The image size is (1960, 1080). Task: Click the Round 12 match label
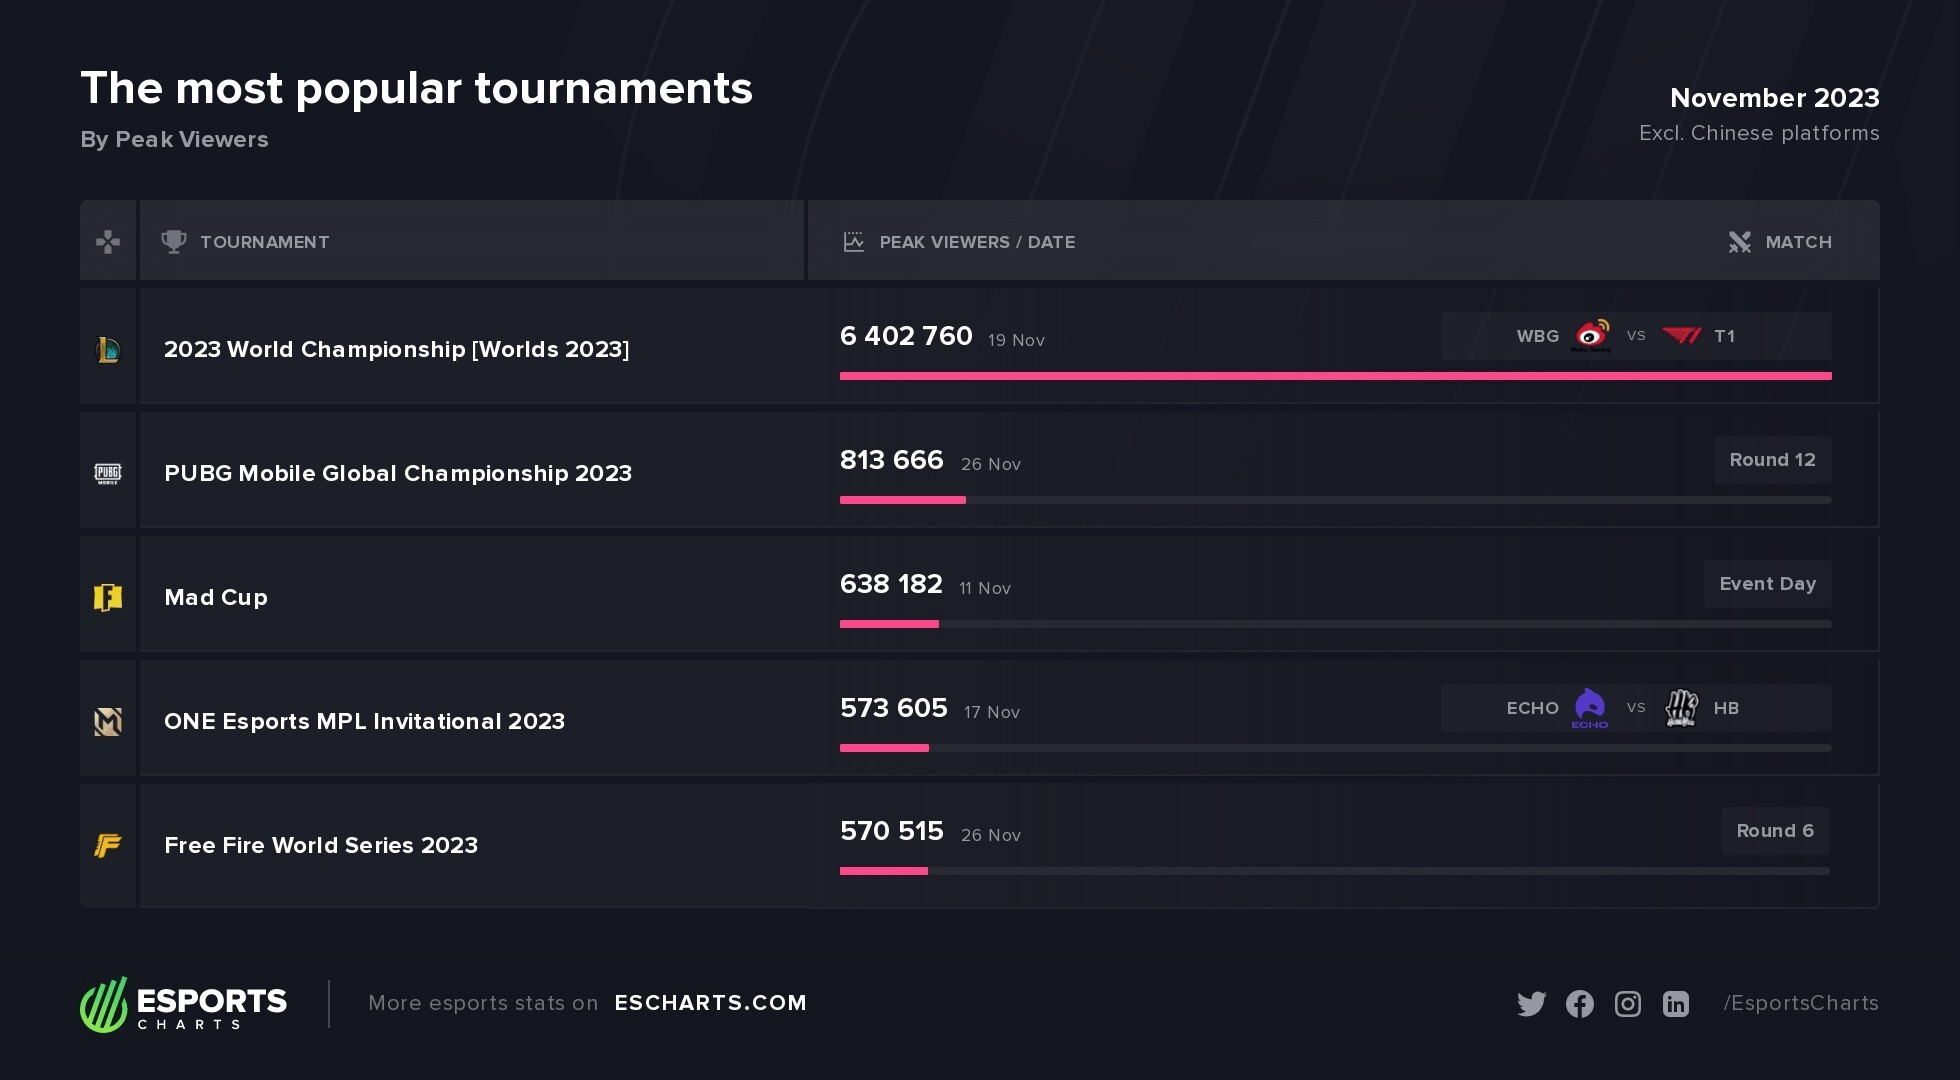(x=1772, y=460)
